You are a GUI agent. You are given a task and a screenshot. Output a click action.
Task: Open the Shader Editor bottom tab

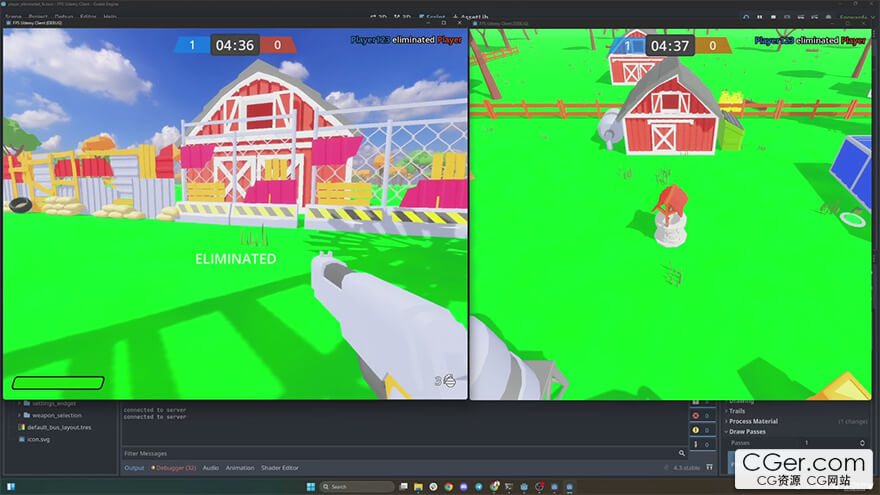pyautogui.click(x=280, y=468)
